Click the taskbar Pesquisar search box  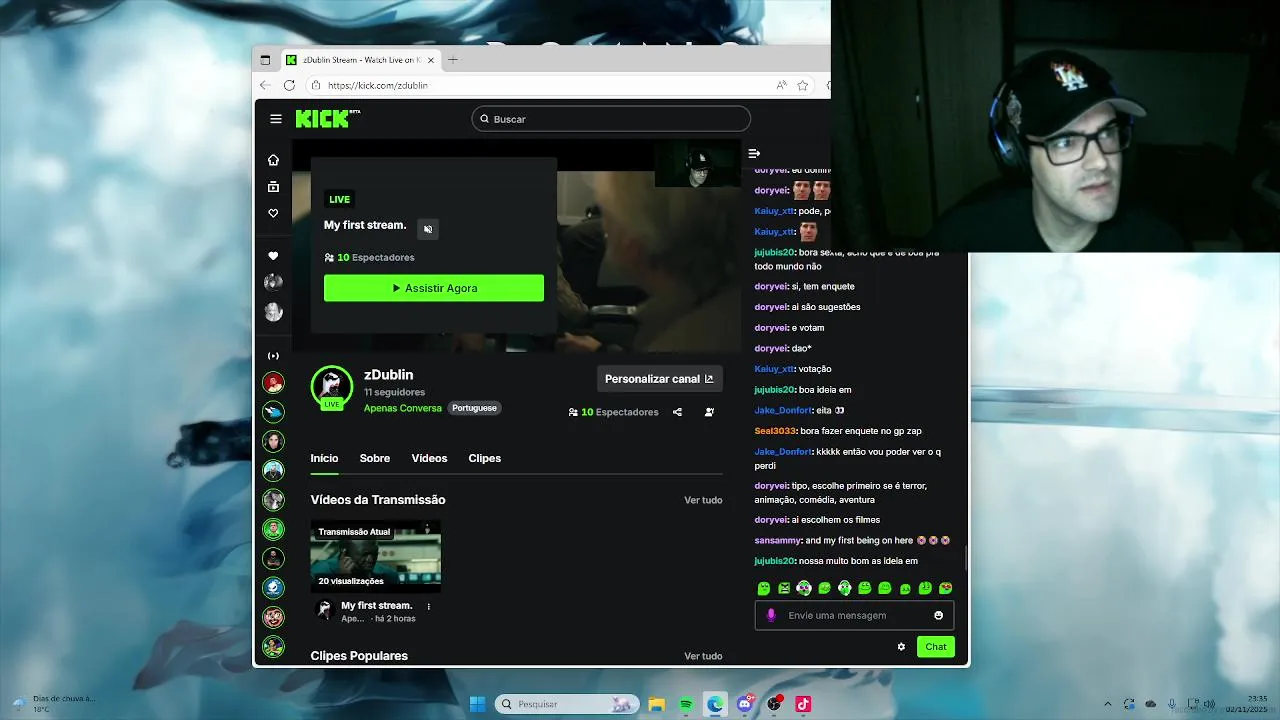tap(567, 704)
